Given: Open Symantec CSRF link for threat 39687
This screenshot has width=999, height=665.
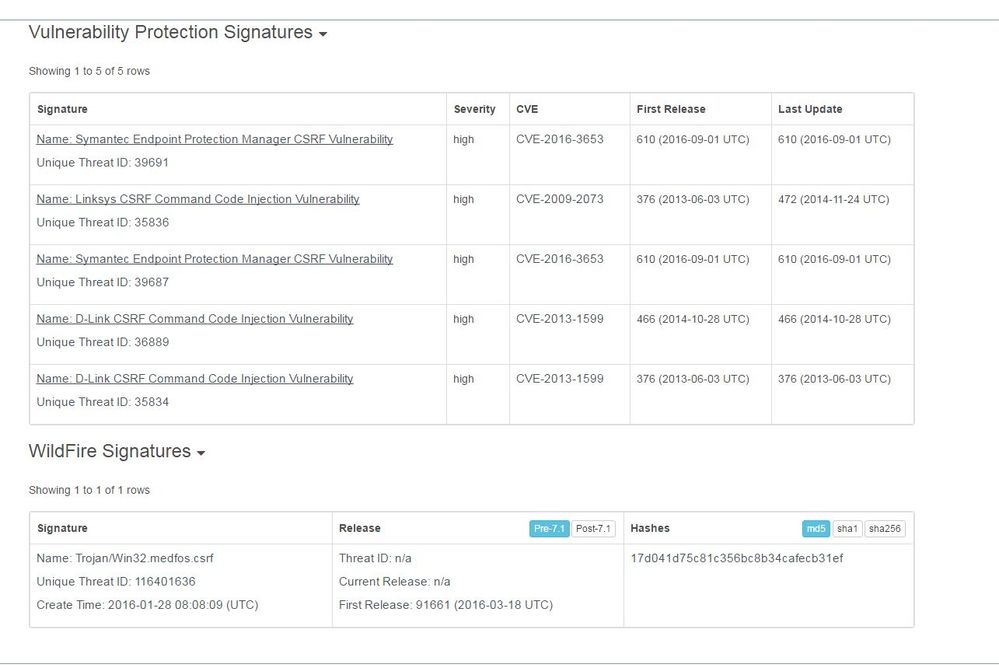Looking at the screenshot, I should coord(214,259).
